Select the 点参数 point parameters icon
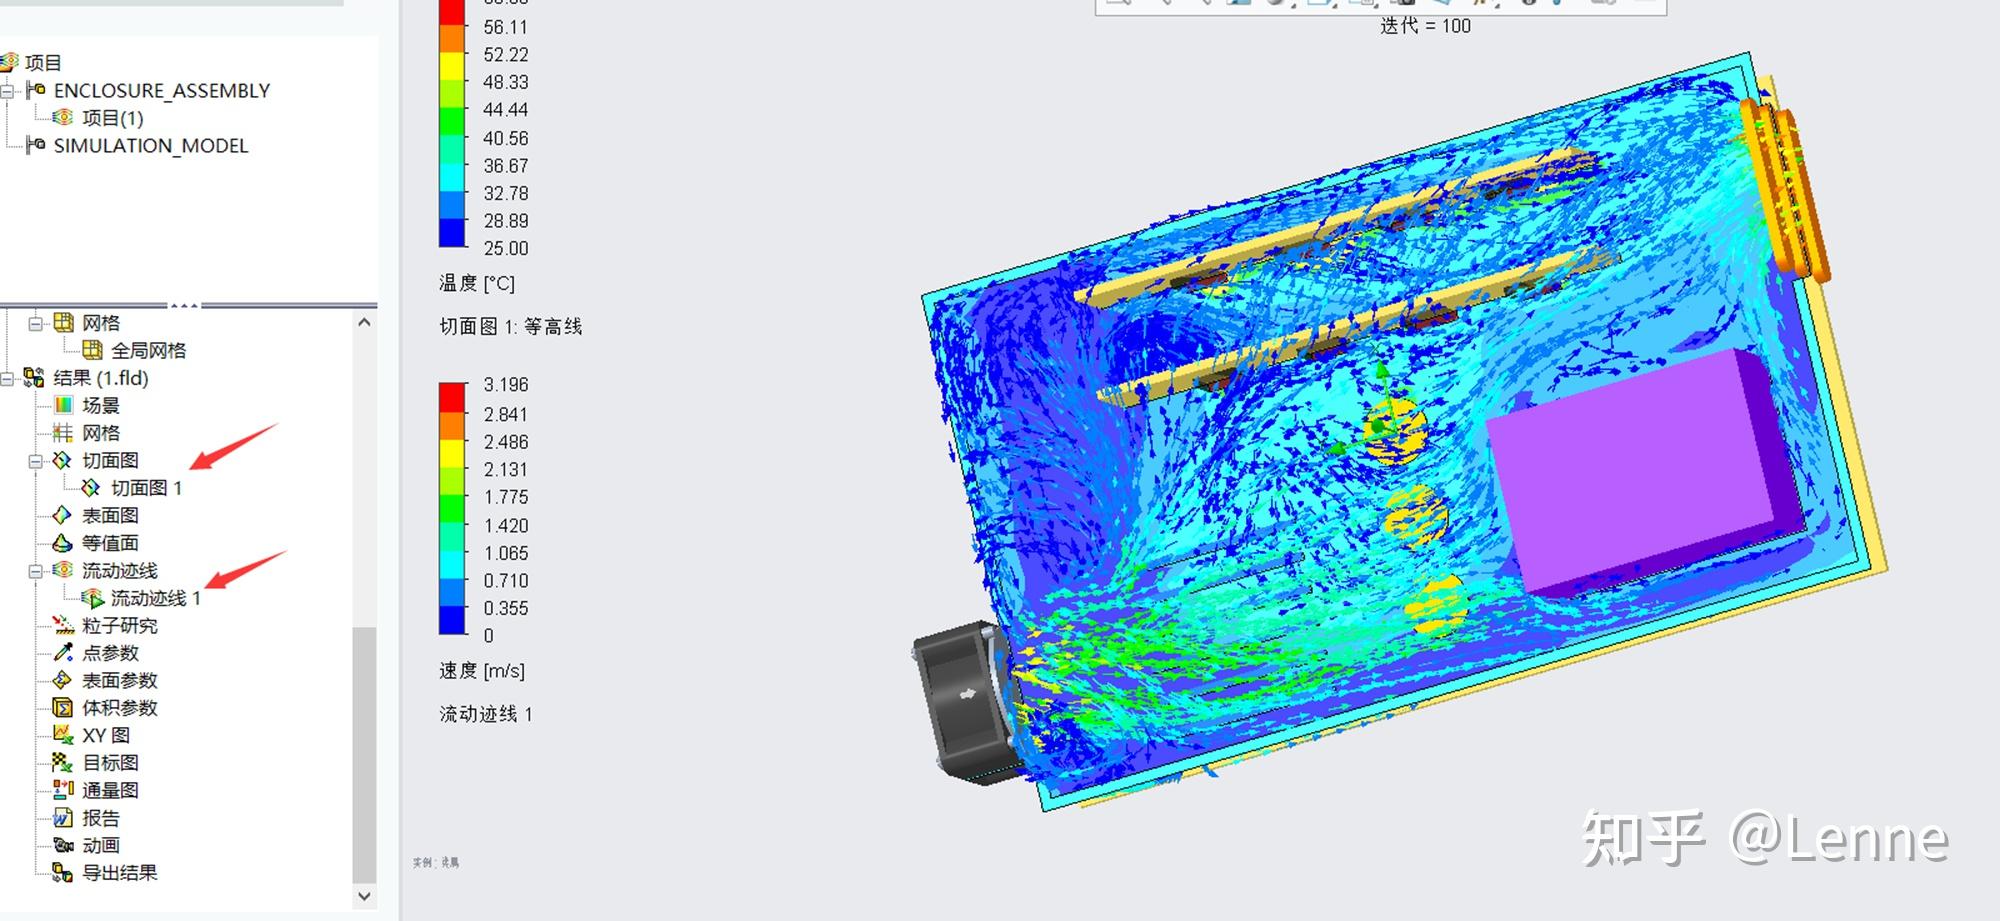Screen dimensions: 2000x921 click(x=63, y=652)
